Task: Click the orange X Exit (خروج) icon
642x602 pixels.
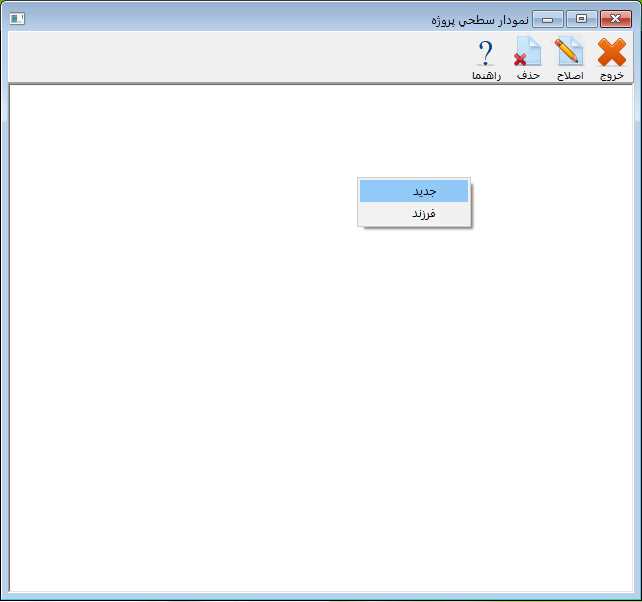Action: point(611,52)
